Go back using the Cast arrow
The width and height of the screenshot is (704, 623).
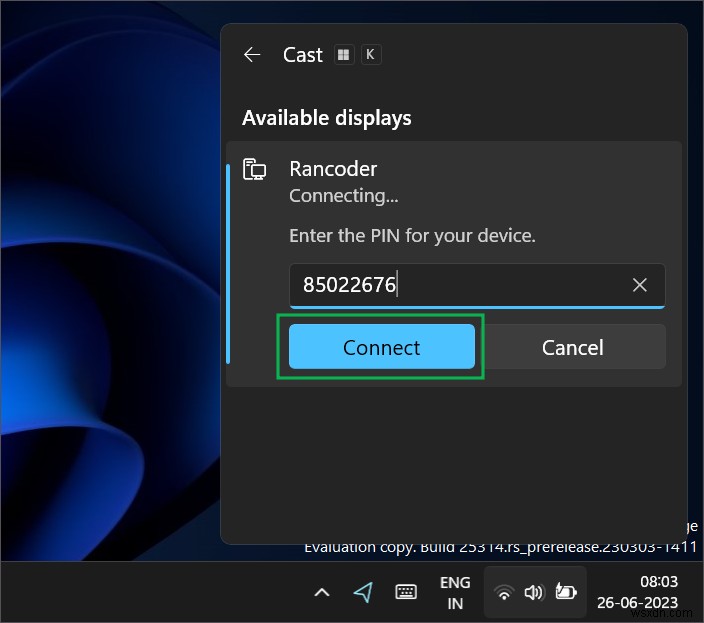pyautogui.click(x=252, y=55)
